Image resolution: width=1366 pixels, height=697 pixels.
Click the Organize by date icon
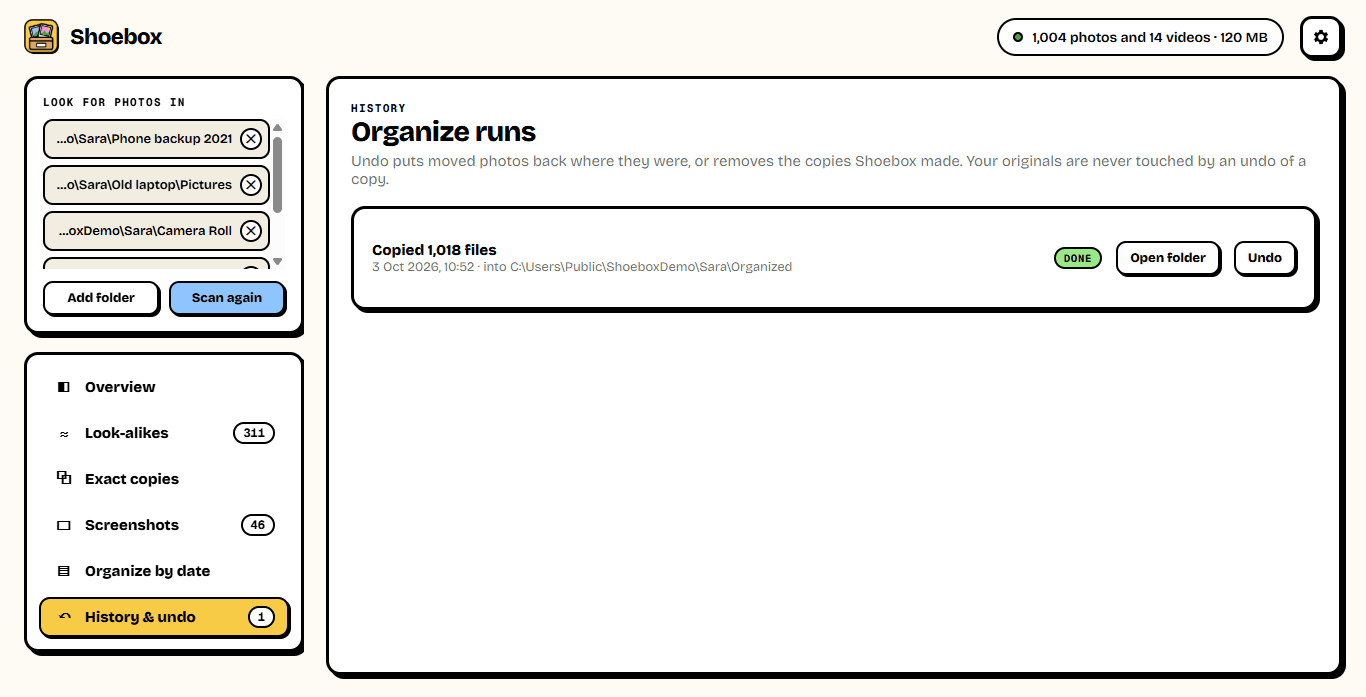pyautogui.click(x=64, y=571)
